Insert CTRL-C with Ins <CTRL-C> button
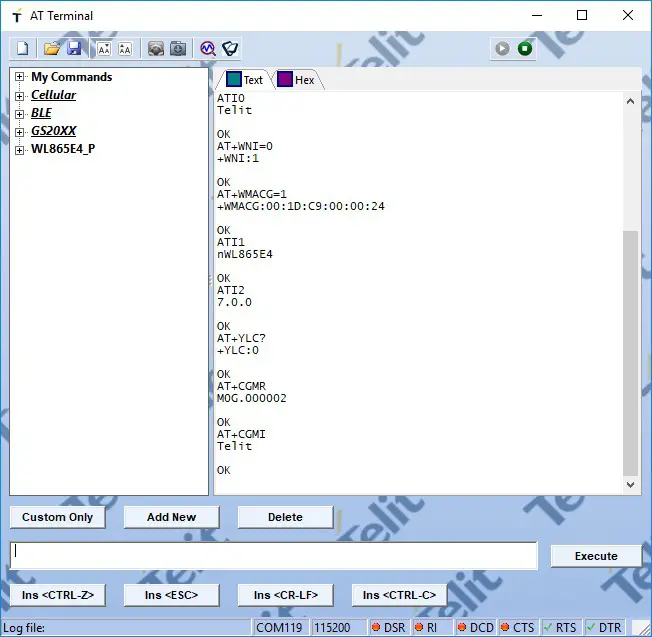 (x=399, y=595)
